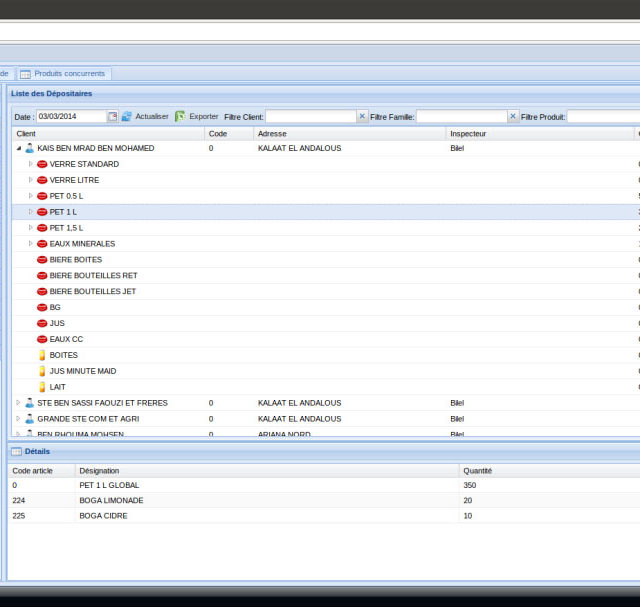
Task: Click the Actualiser refresh icon
Action: 127,117
